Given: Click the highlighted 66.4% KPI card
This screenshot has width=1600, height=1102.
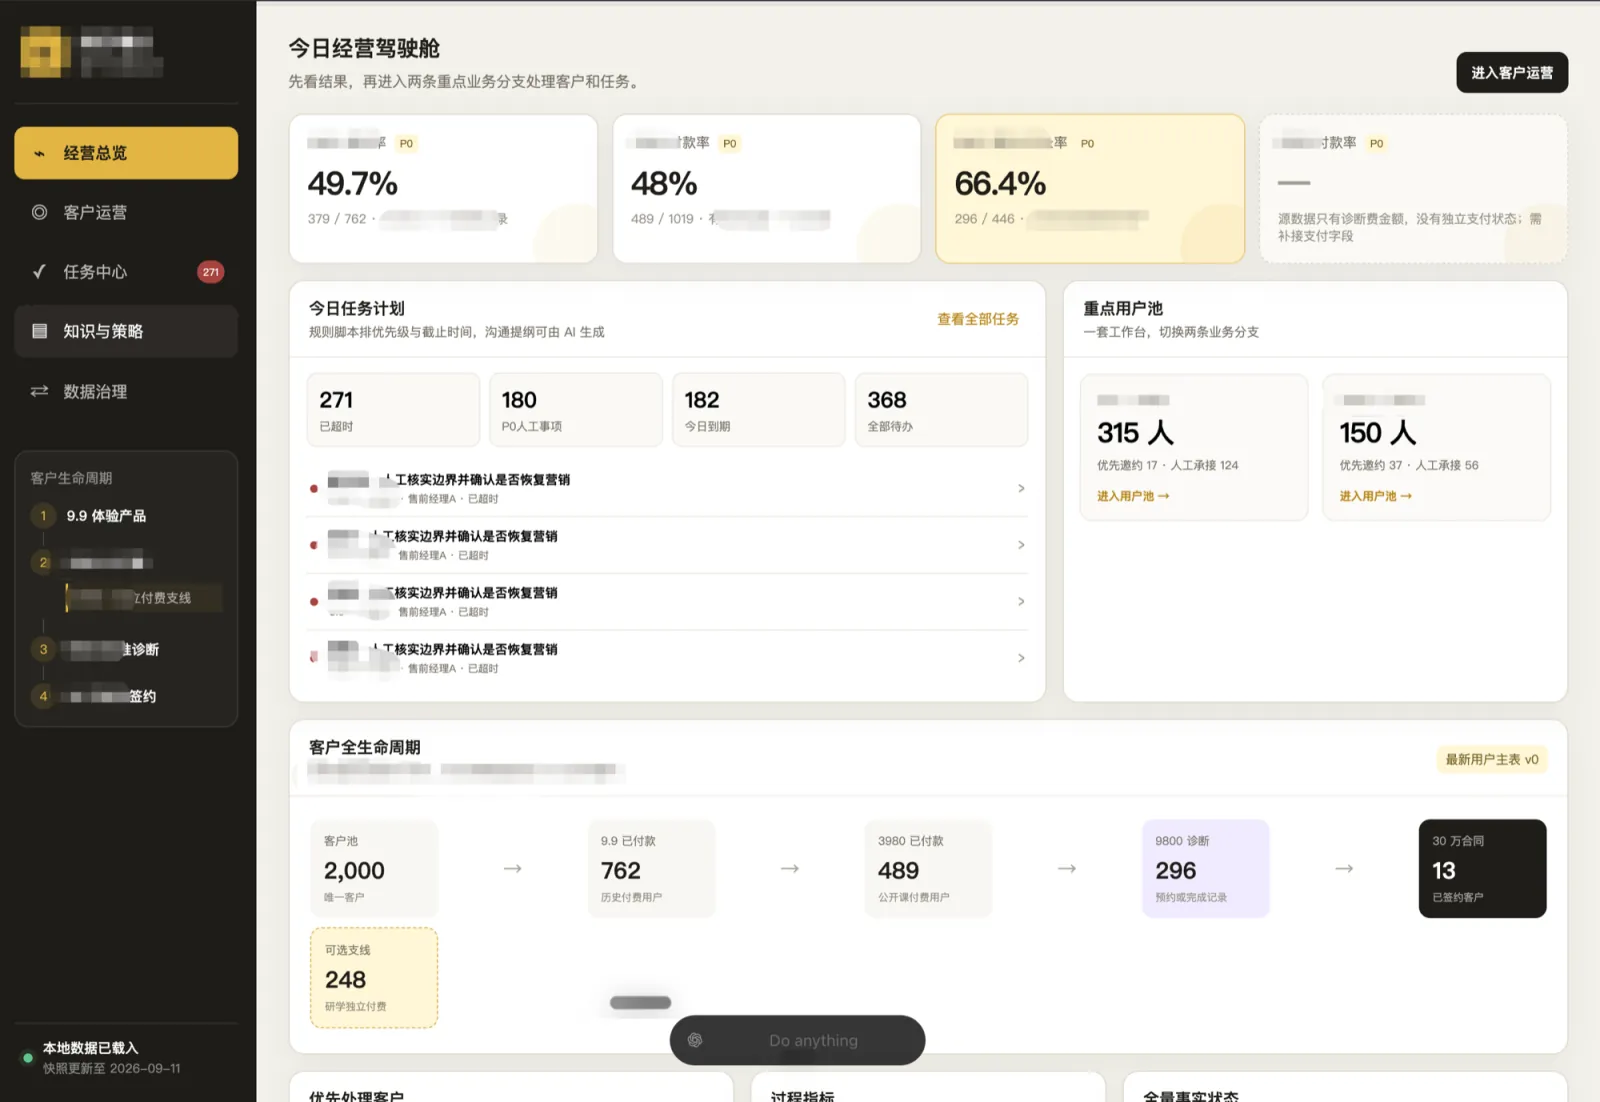Looking at the screenshot, I should (1090, 189).
